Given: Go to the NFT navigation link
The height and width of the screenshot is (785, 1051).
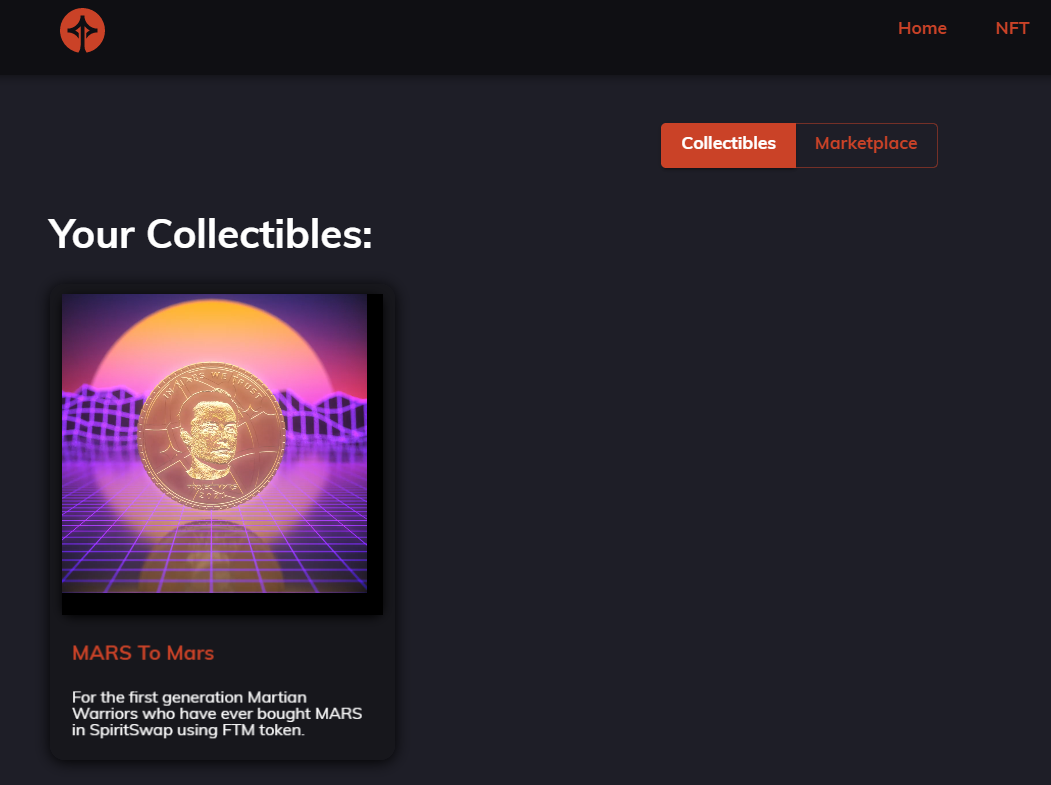Looking at the screenshot, I should click(1011, 28).
